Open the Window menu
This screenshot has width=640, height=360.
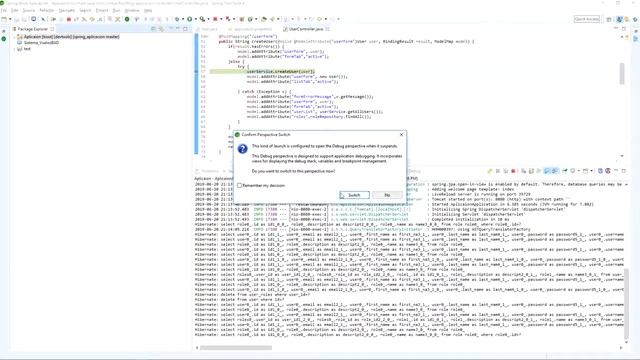point(132,10)
